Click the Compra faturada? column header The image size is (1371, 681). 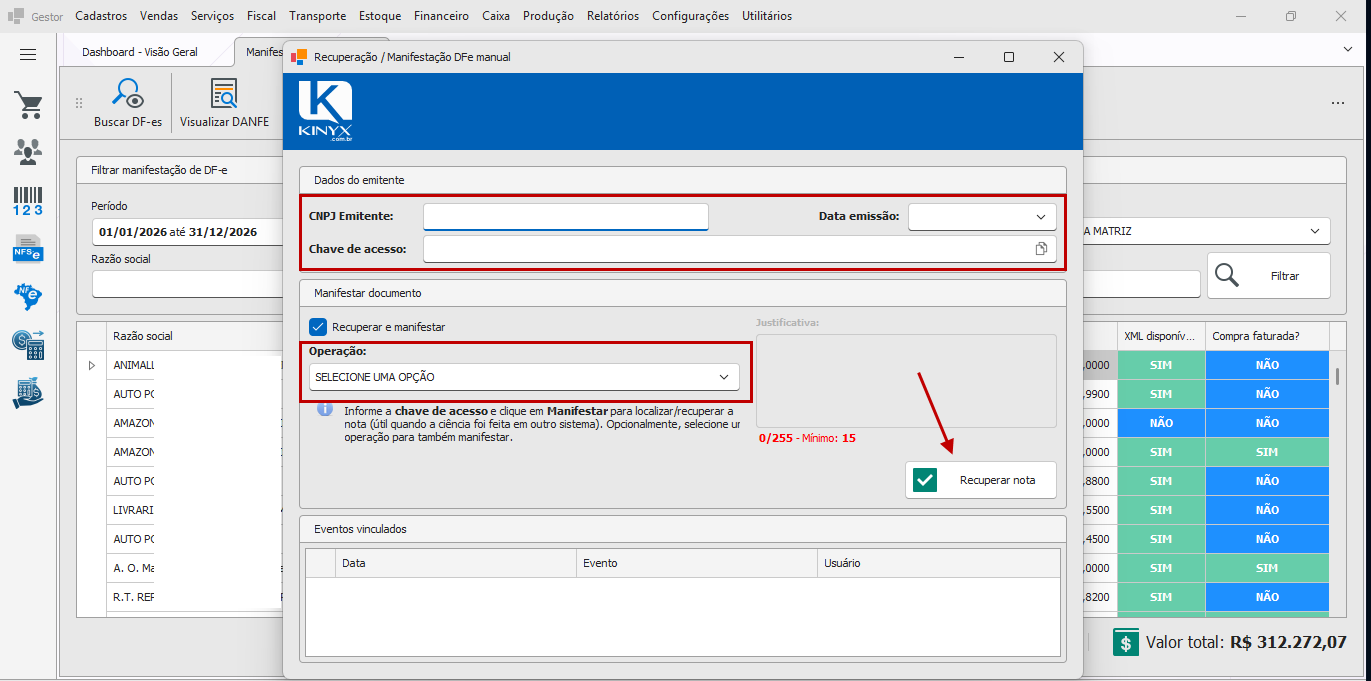point(1267,336)
